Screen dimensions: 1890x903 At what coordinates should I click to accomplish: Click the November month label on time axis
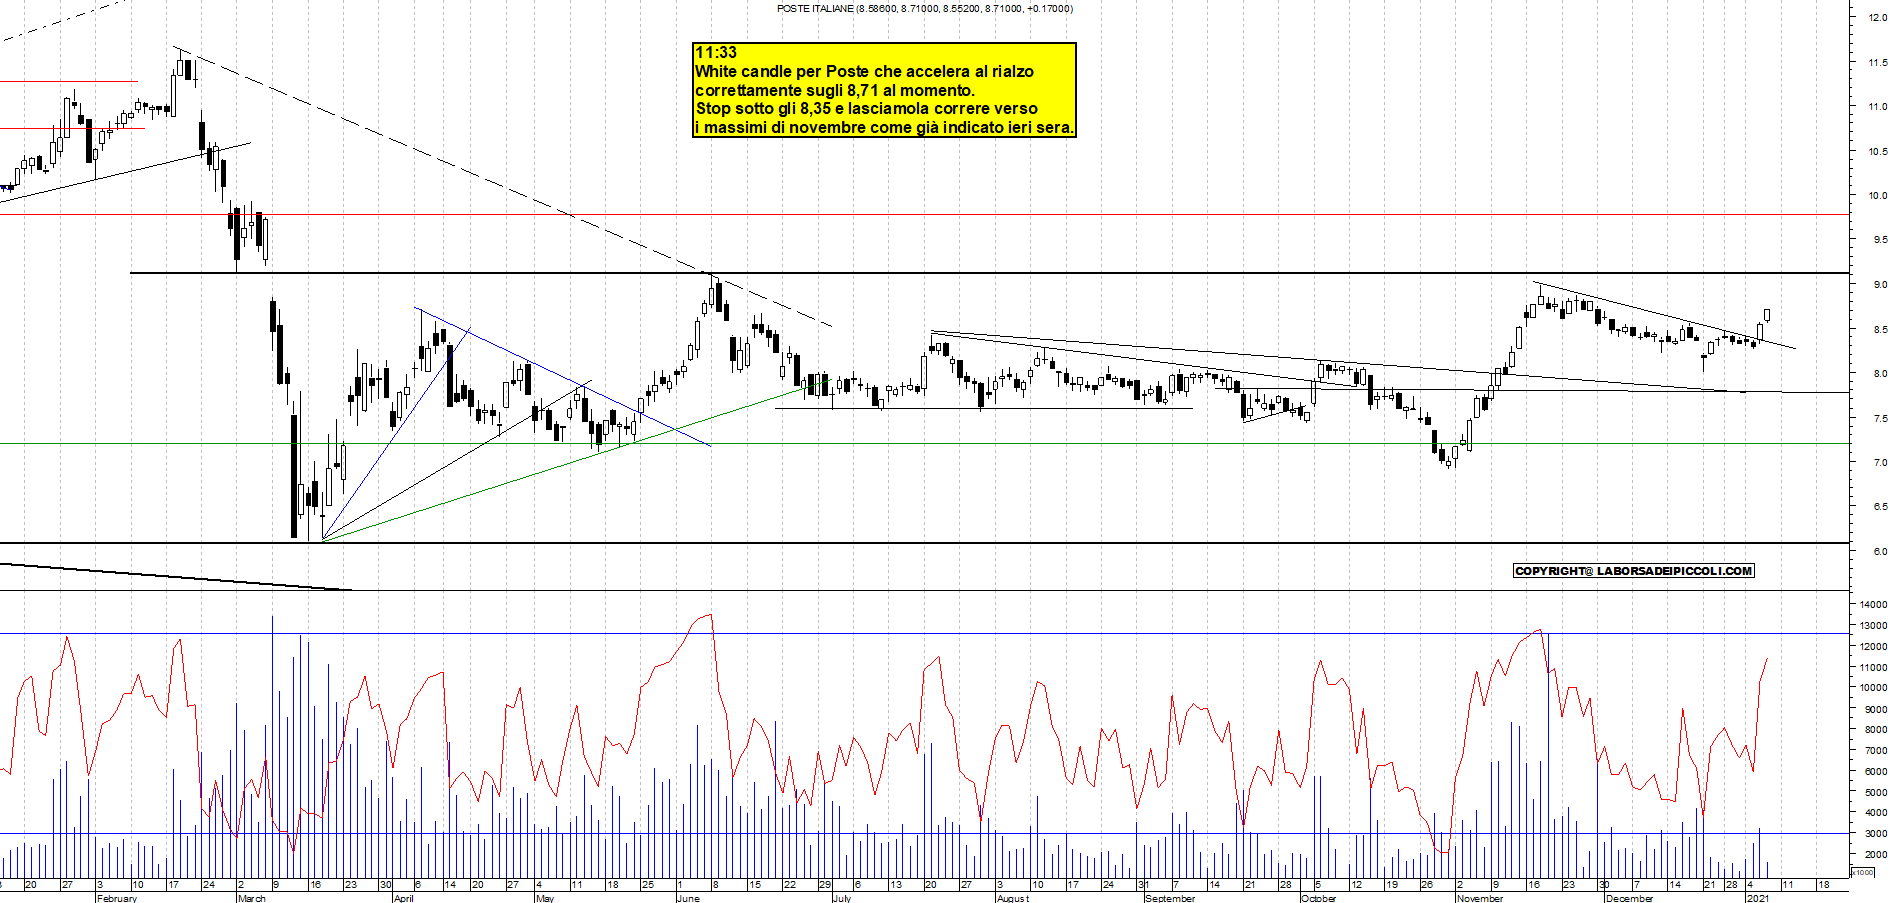click(1480, 898)
